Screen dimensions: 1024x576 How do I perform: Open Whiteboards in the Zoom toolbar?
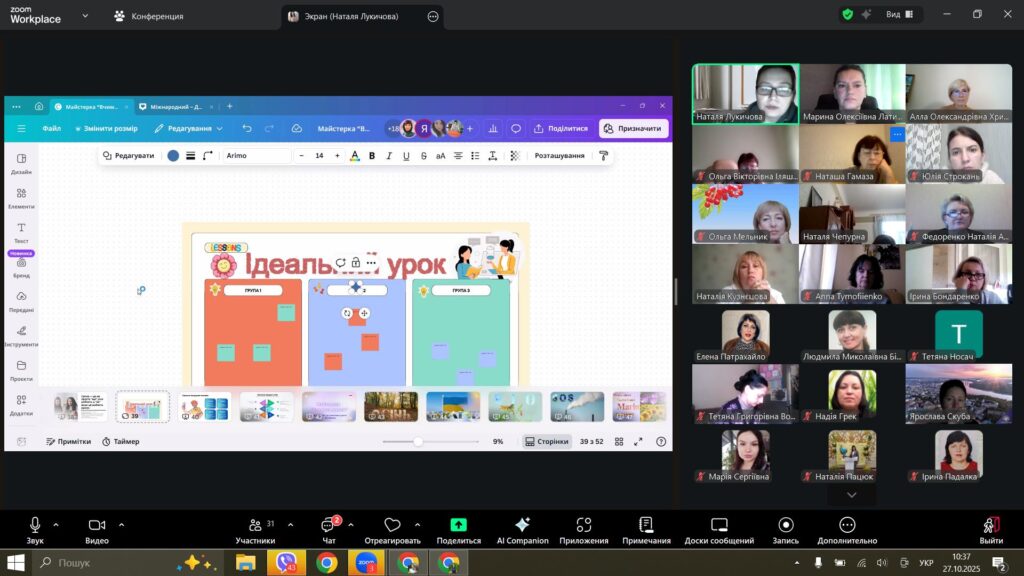[x=718, y=525]
